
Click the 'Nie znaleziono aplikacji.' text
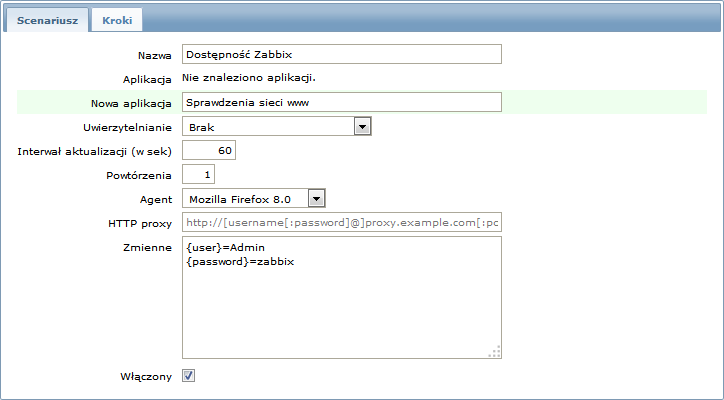tap(249, 78)
